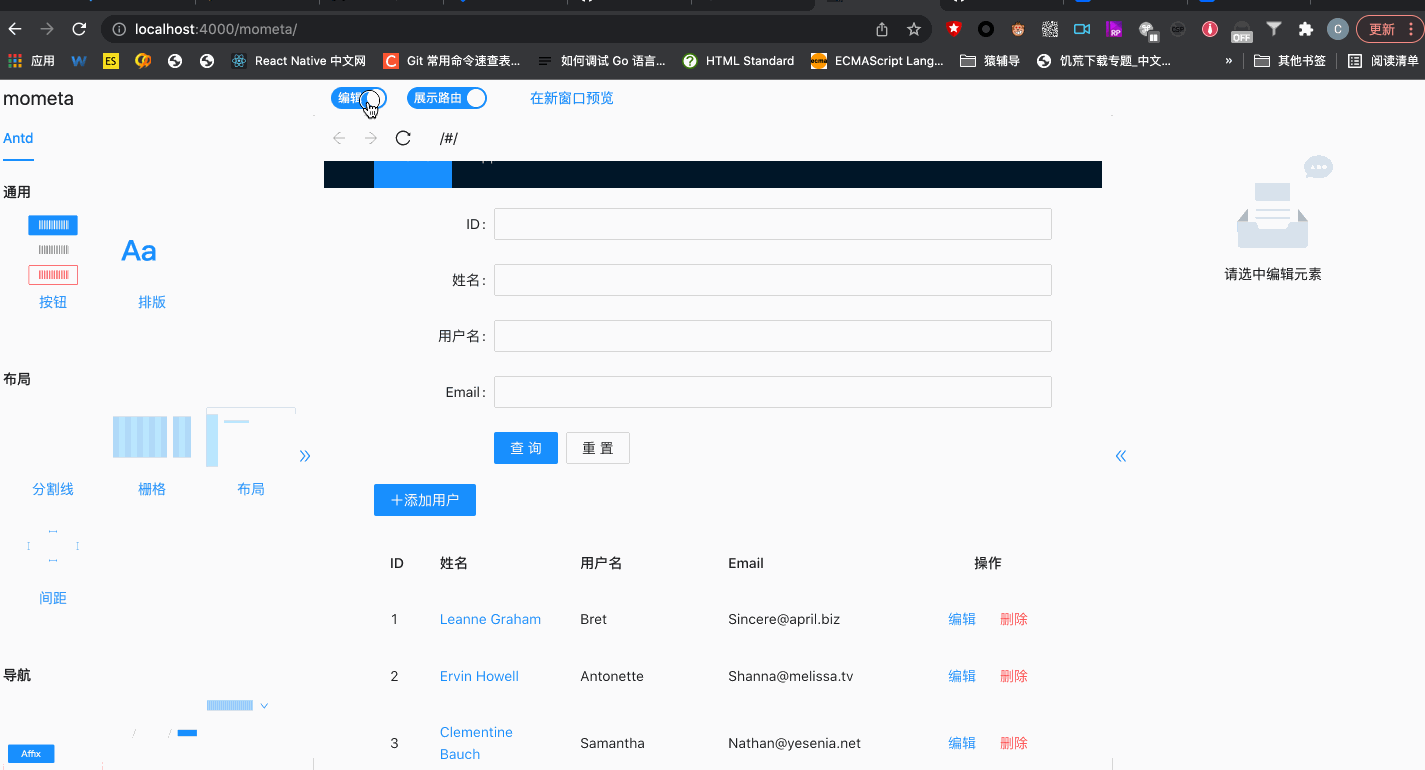Click the OFF extension toggle in toolbar
This screenshot has width=1425, height=770.
point(1240,30)
